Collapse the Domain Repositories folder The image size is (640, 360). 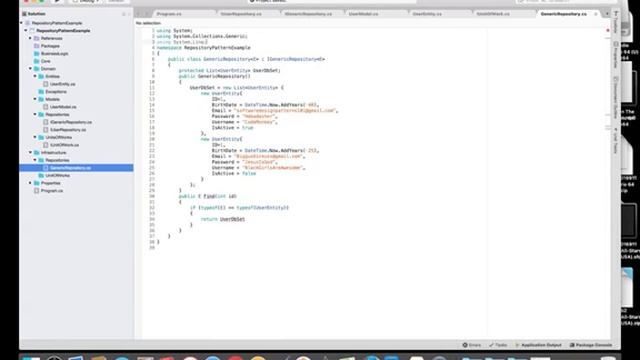(x=35, y=115)
